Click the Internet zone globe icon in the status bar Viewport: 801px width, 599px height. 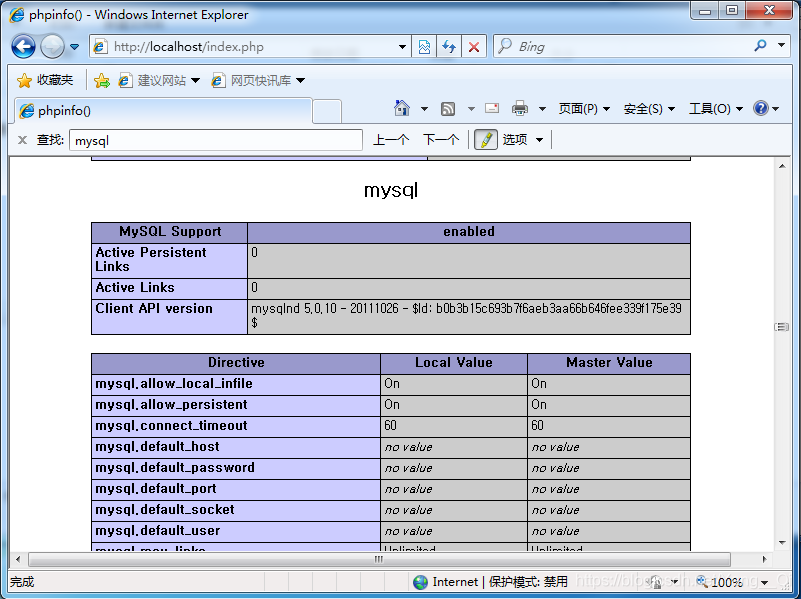[420, 582]
